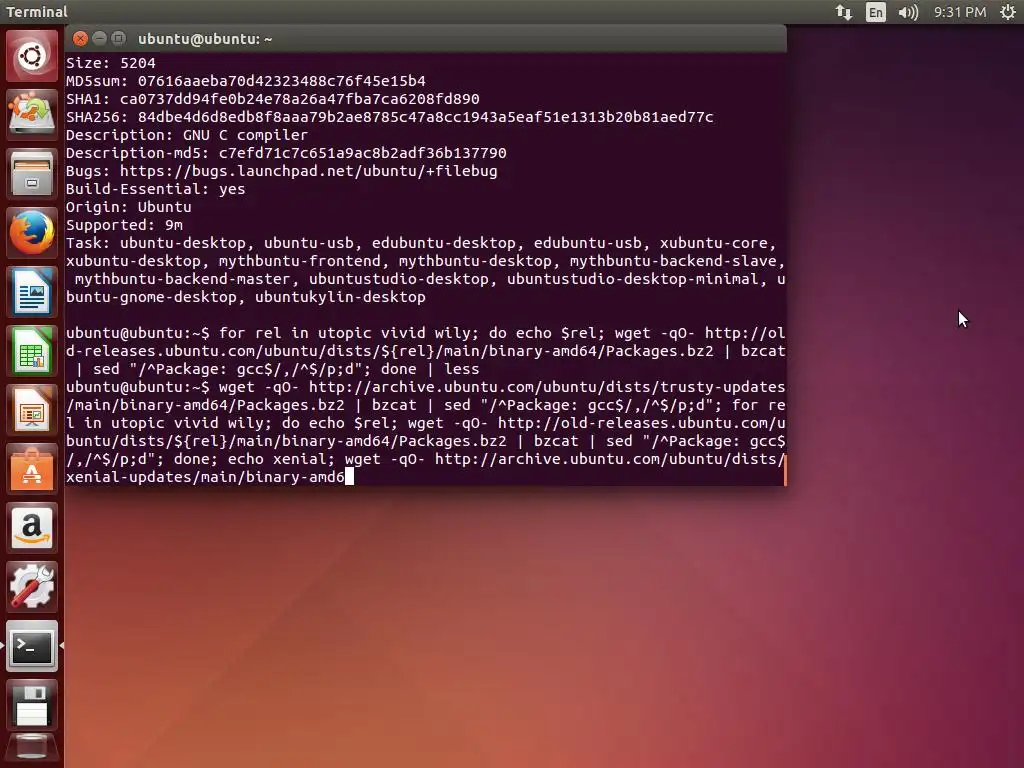Open the En keyboard layout indicator
The width and height of the screenshot is (1024, 768).
point(876,12)
